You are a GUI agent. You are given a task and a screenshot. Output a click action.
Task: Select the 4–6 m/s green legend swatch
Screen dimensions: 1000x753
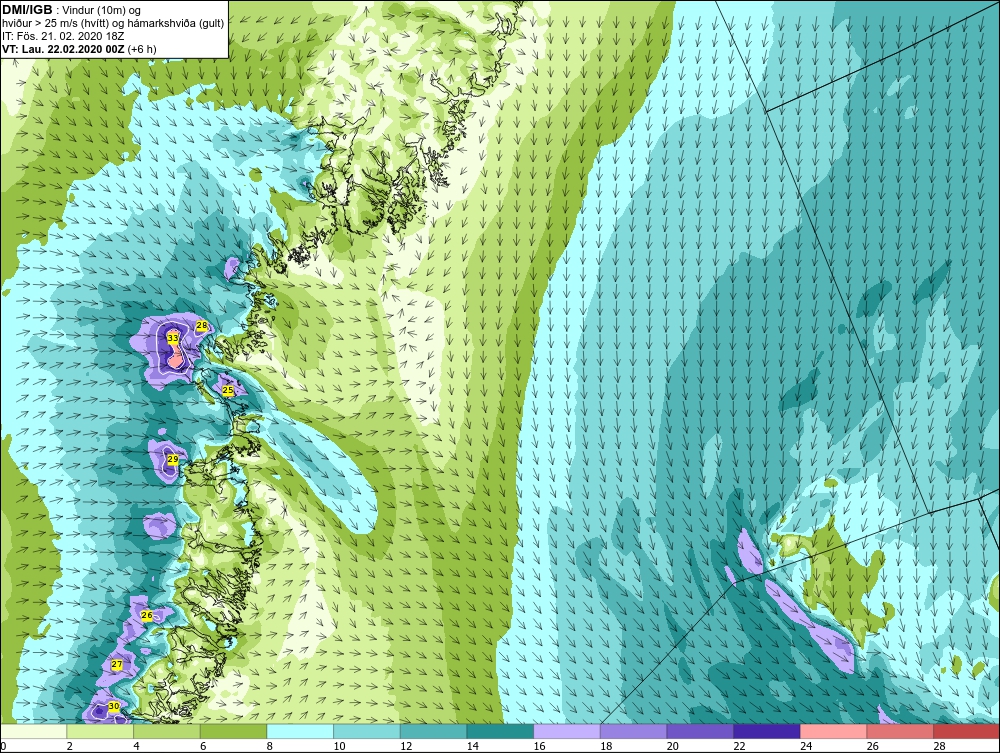click(x=166, y=731)
